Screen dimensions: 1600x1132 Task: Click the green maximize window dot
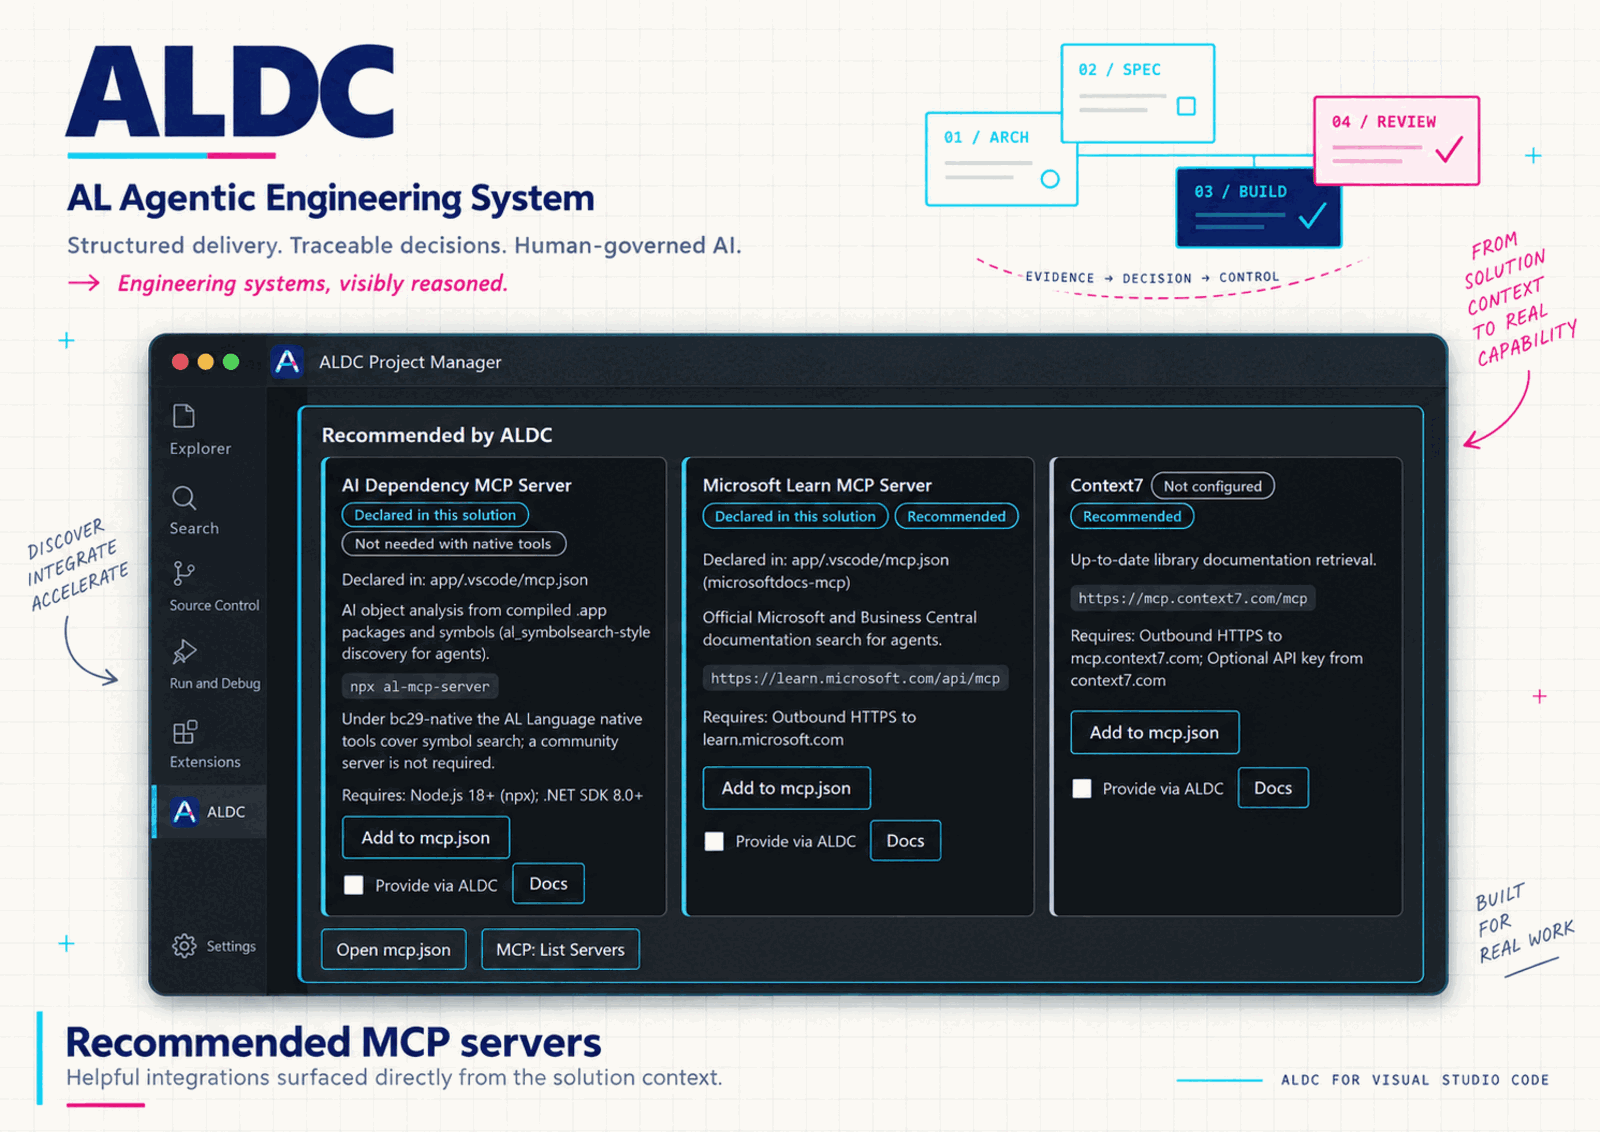(231, 362)
